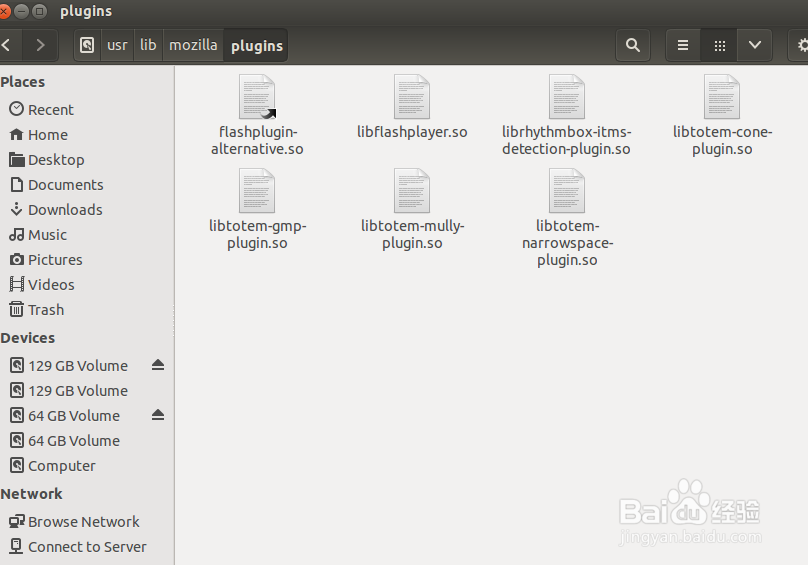This screenshot has width=808, height=565.
Task: Navigate to lib in path bar
Action: (148, 45)
